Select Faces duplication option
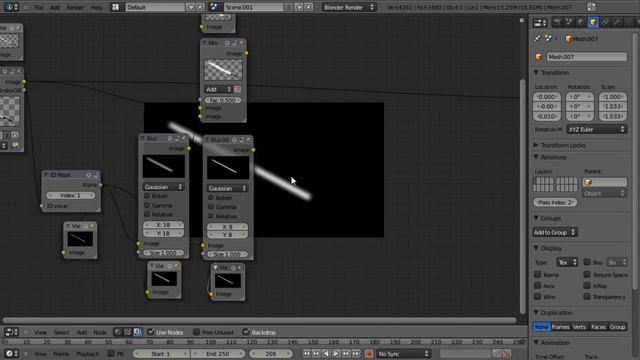 click(598, 327)
